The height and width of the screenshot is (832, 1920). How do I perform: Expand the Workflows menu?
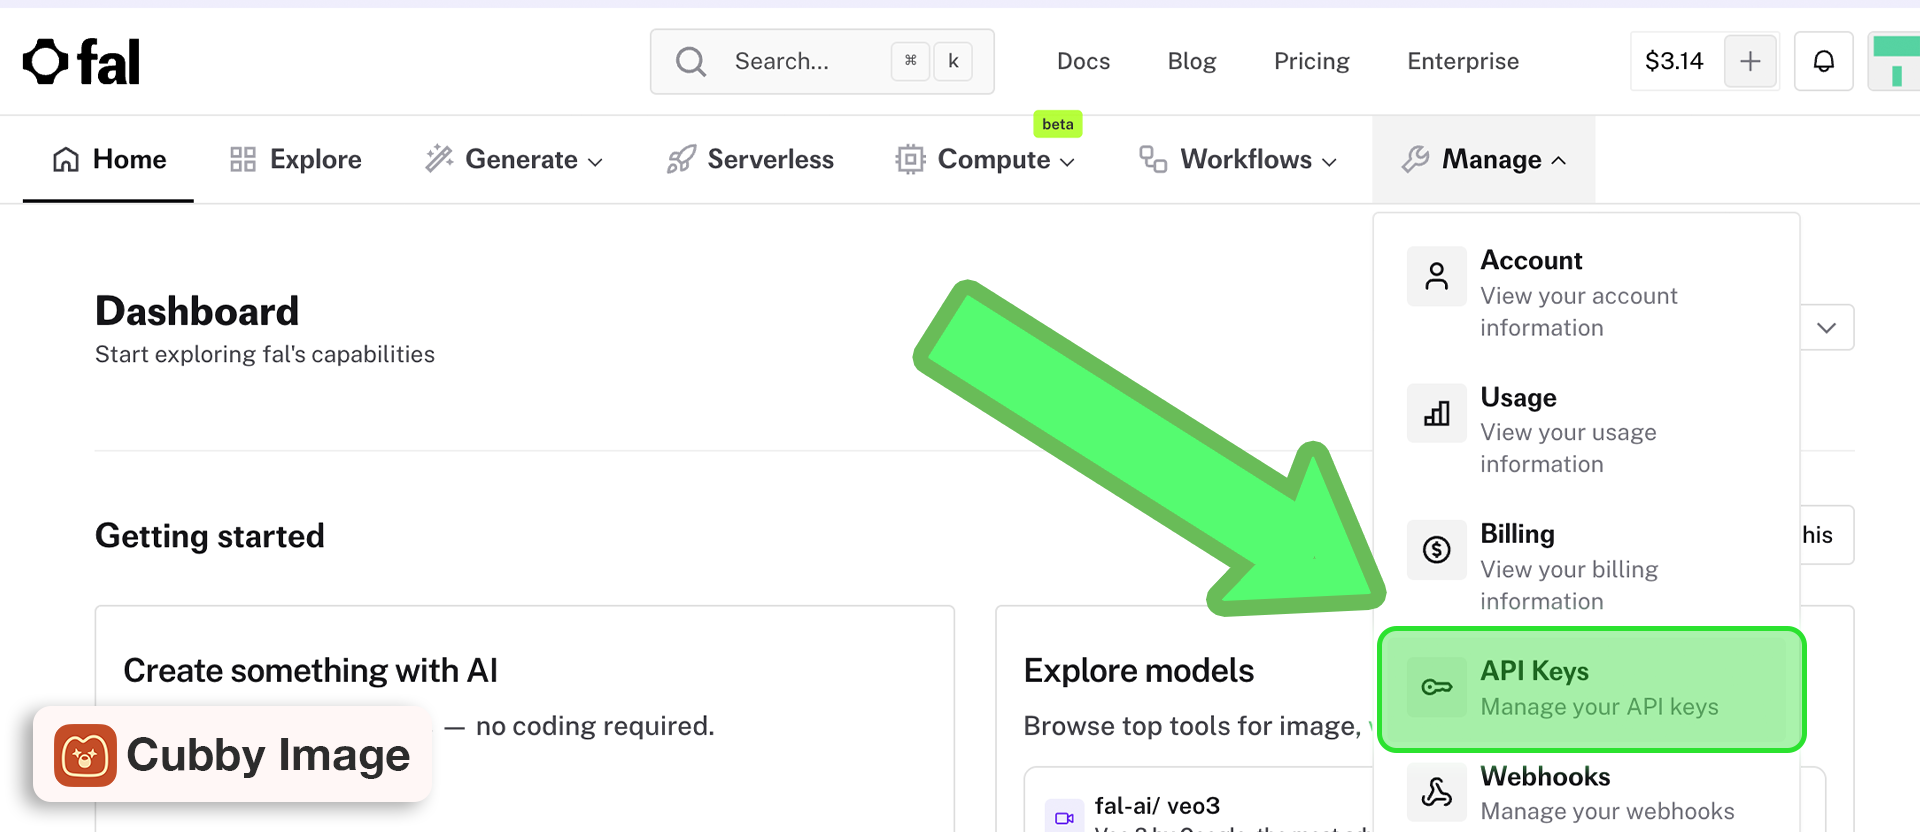[1238, 160]
